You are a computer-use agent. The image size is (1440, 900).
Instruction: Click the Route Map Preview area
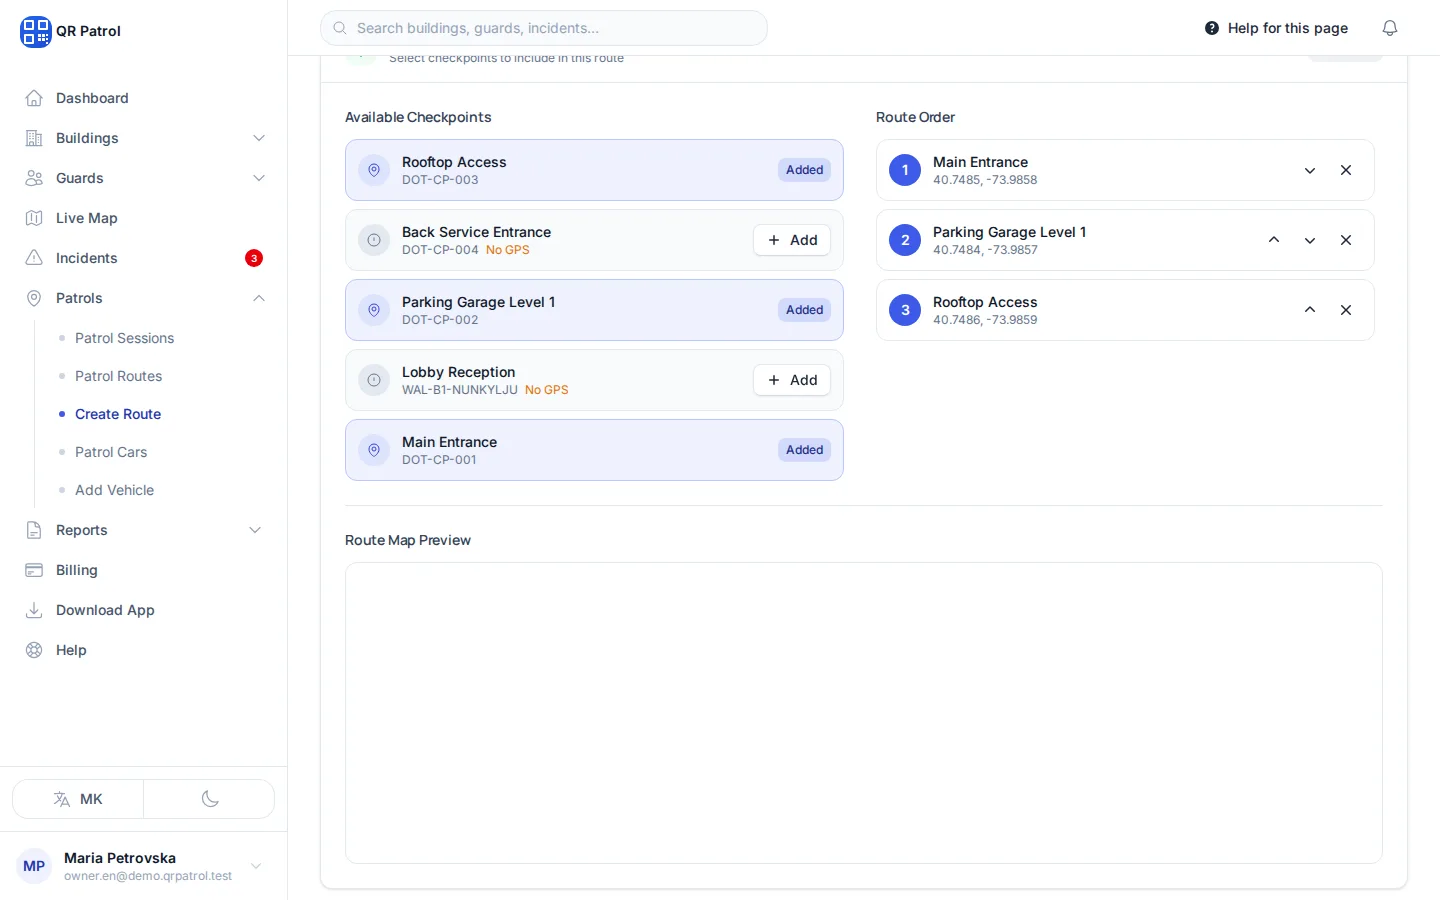click(x=864, y=713)
